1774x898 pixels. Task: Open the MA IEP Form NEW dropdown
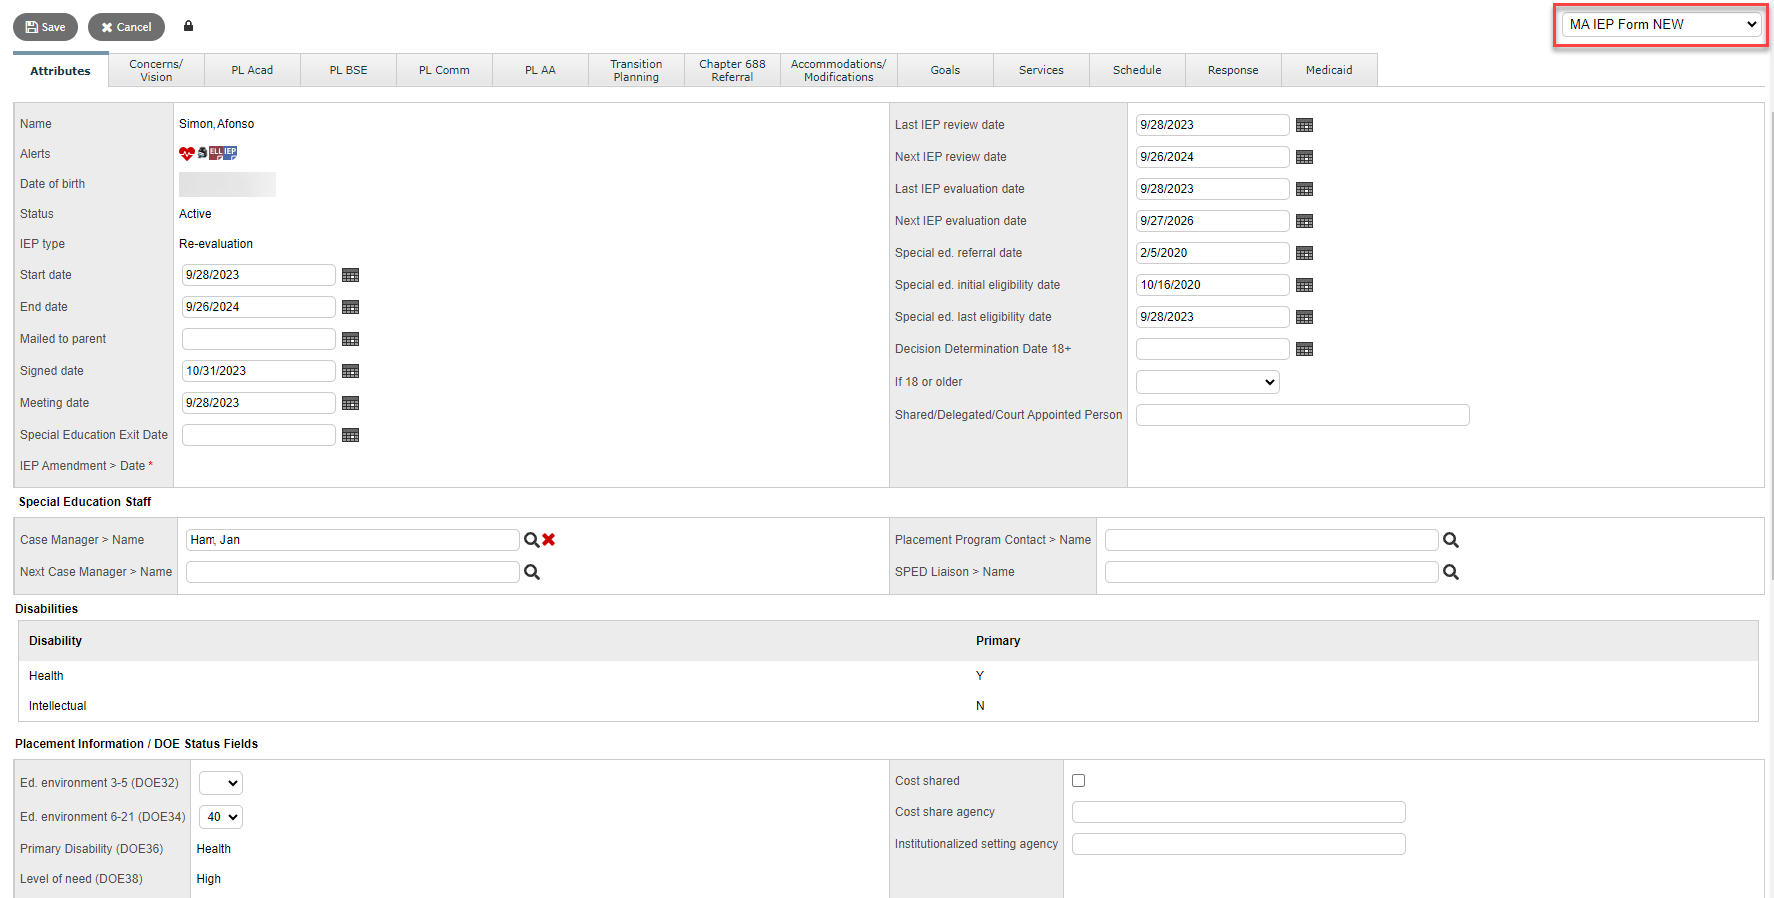pos(1661,25)
